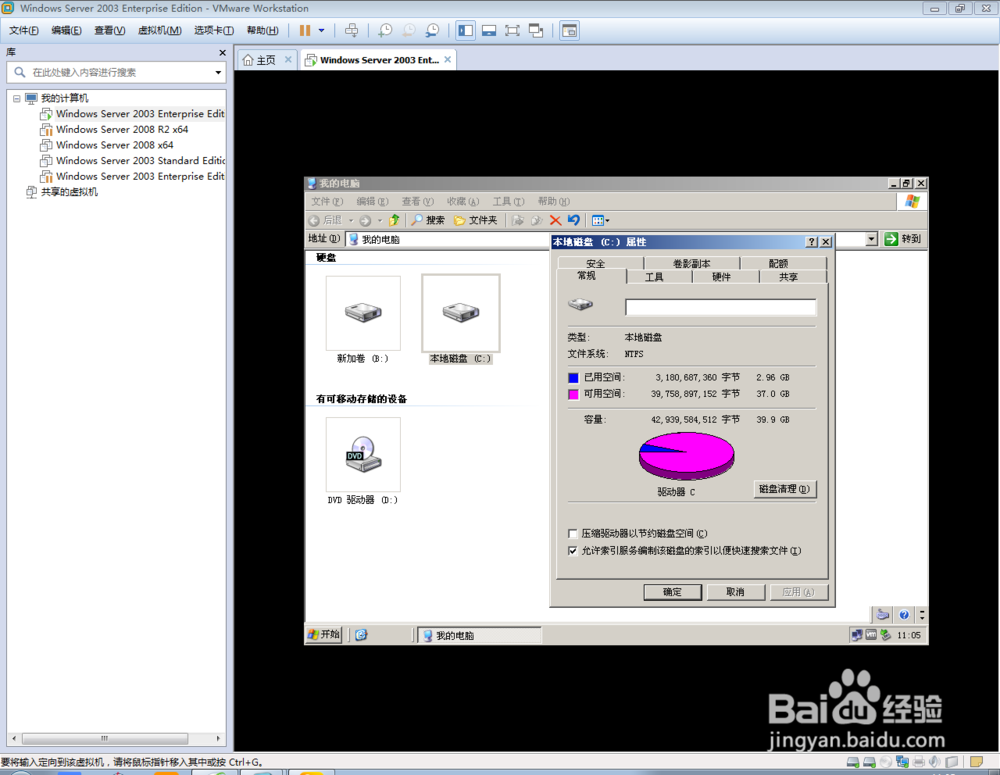Click the blue undo arrow toolbar icon
The width and height of the screenshot is (1000, 775).
(574, 220)
